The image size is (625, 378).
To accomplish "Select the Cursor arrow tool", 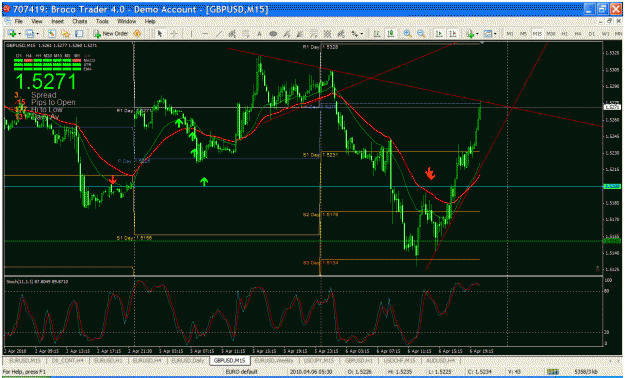I will tap(160, 34).
